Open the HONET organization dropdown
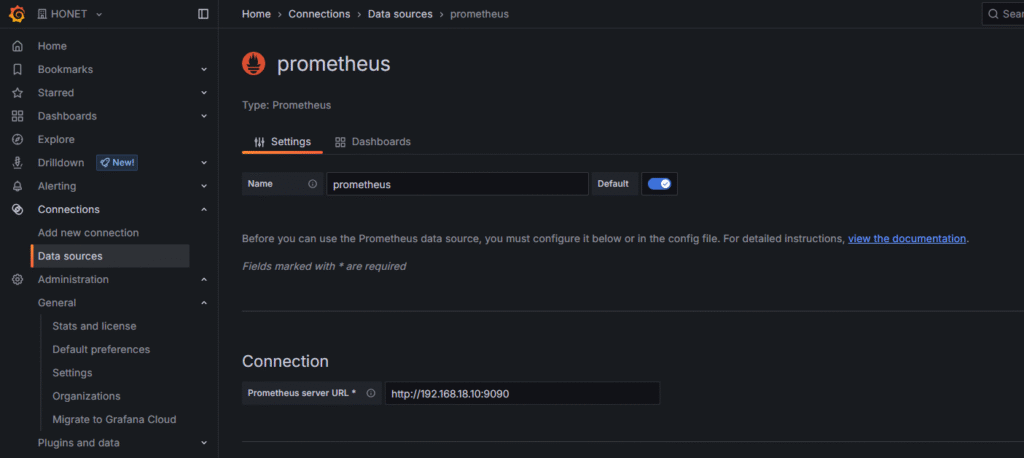Viewport: 1024px width, 458px height. pos(70,14)
